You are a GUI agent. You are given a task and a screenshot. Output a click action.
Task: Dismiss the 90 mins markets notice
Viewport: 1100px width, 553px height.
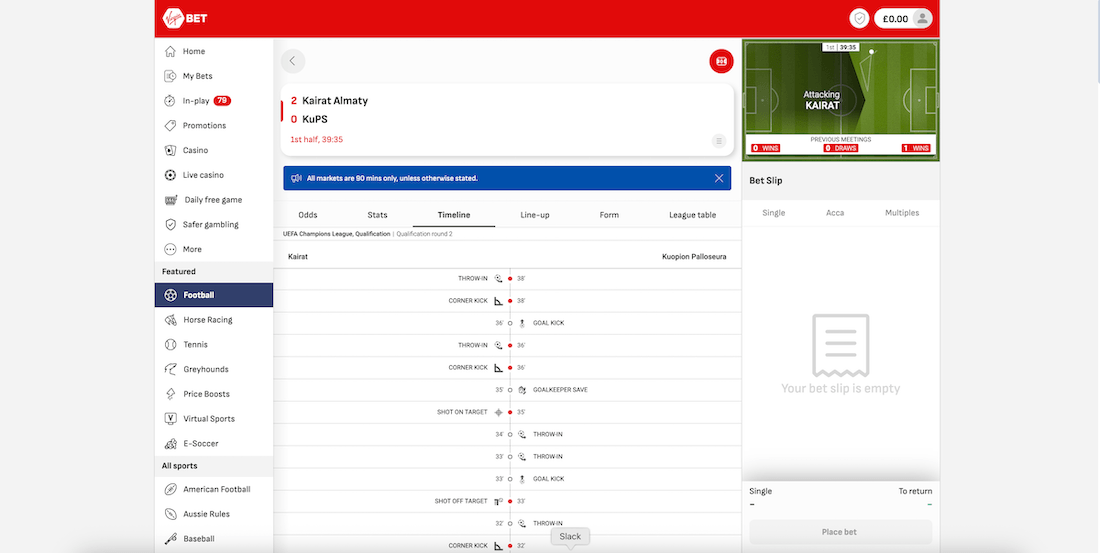tap(719, 178)
